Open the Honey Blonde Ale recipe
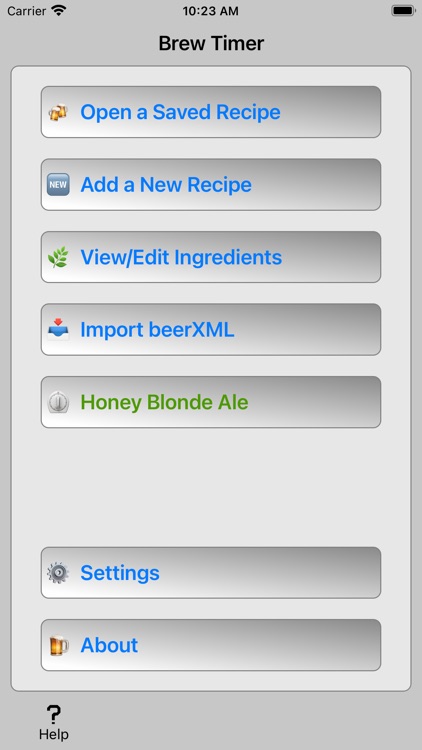The height and width of the screenshot is (750, 422). pyautogui.click(x=211, y=402)
